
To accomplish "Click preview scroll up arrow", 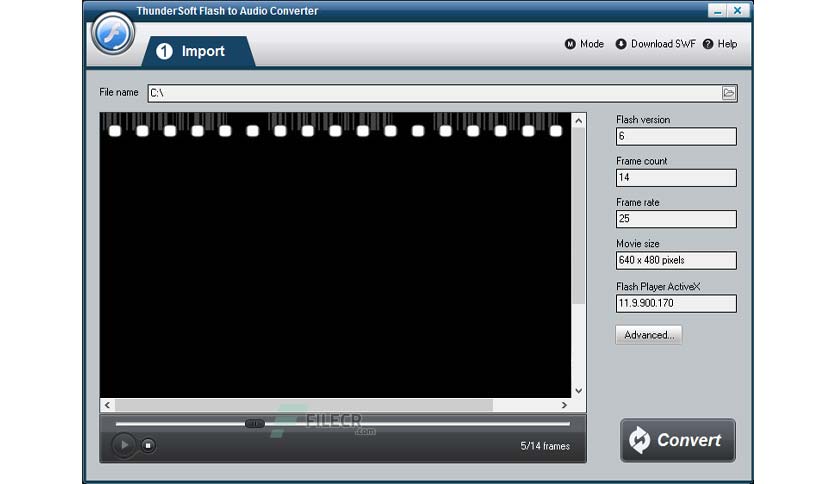I will point(579,121).
